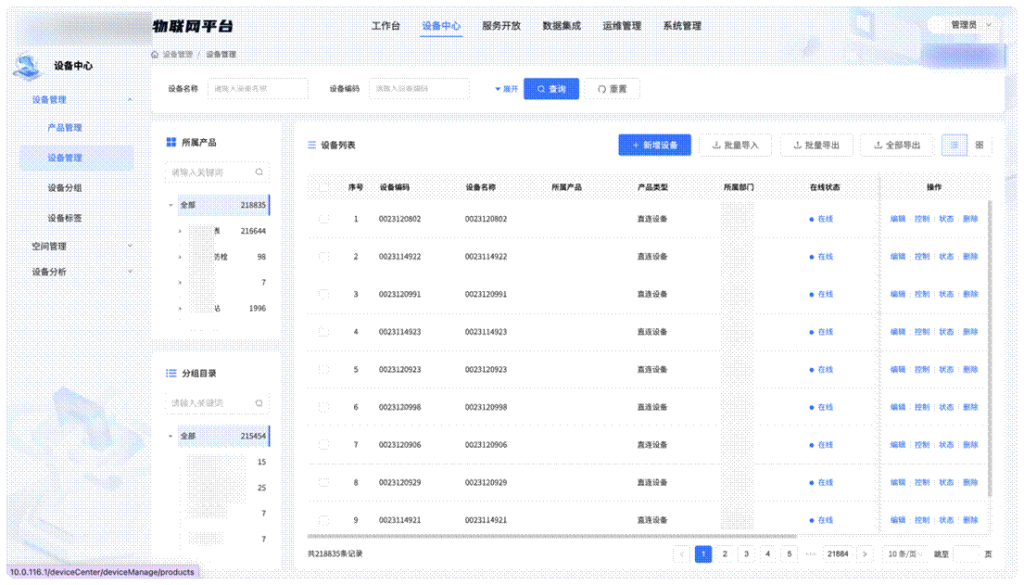
Task: Focus the 设备编码 input field
Action: (419, 89)
